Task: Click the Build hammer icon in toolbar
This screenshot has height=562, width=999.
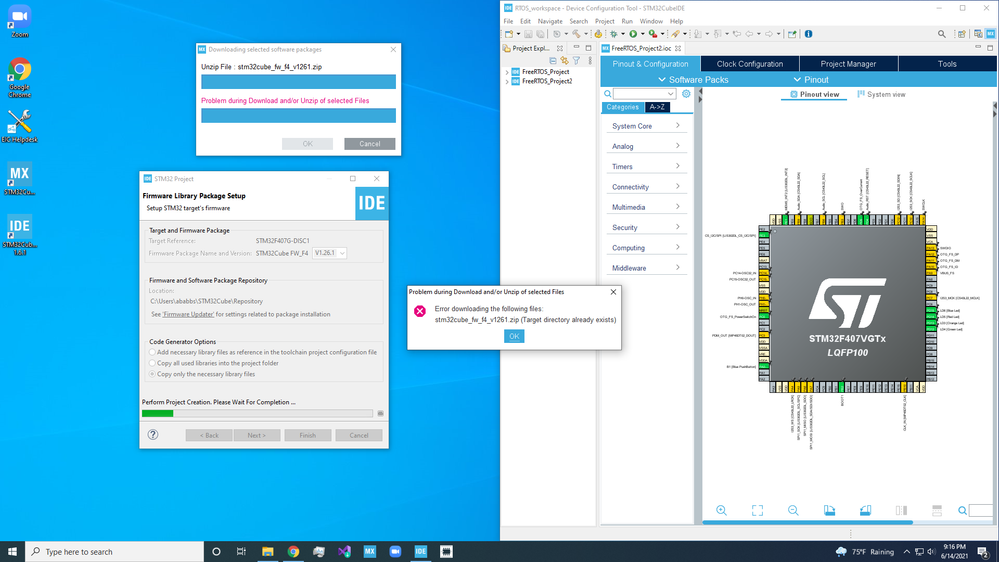Action: click(576, 34)
